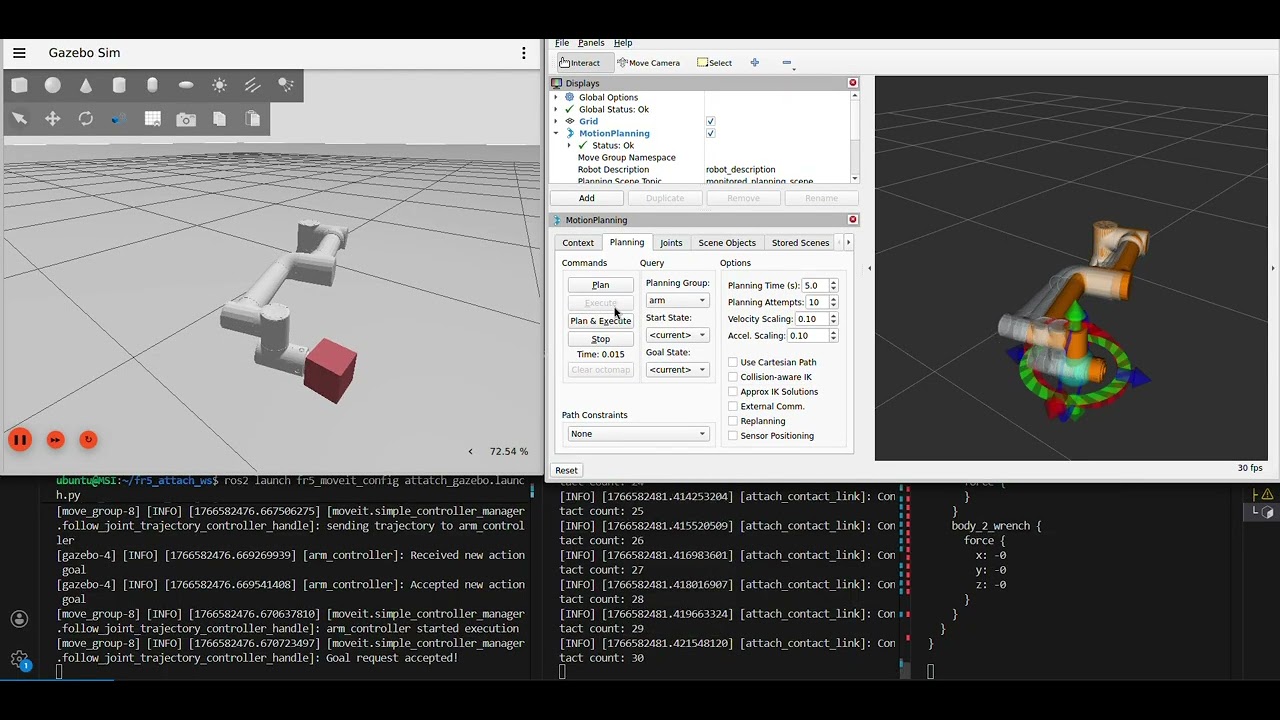Screen dimensions: 1280x720
Task: Insert an ellipsoid shape in Gazebo
Action: click(186, 86)
